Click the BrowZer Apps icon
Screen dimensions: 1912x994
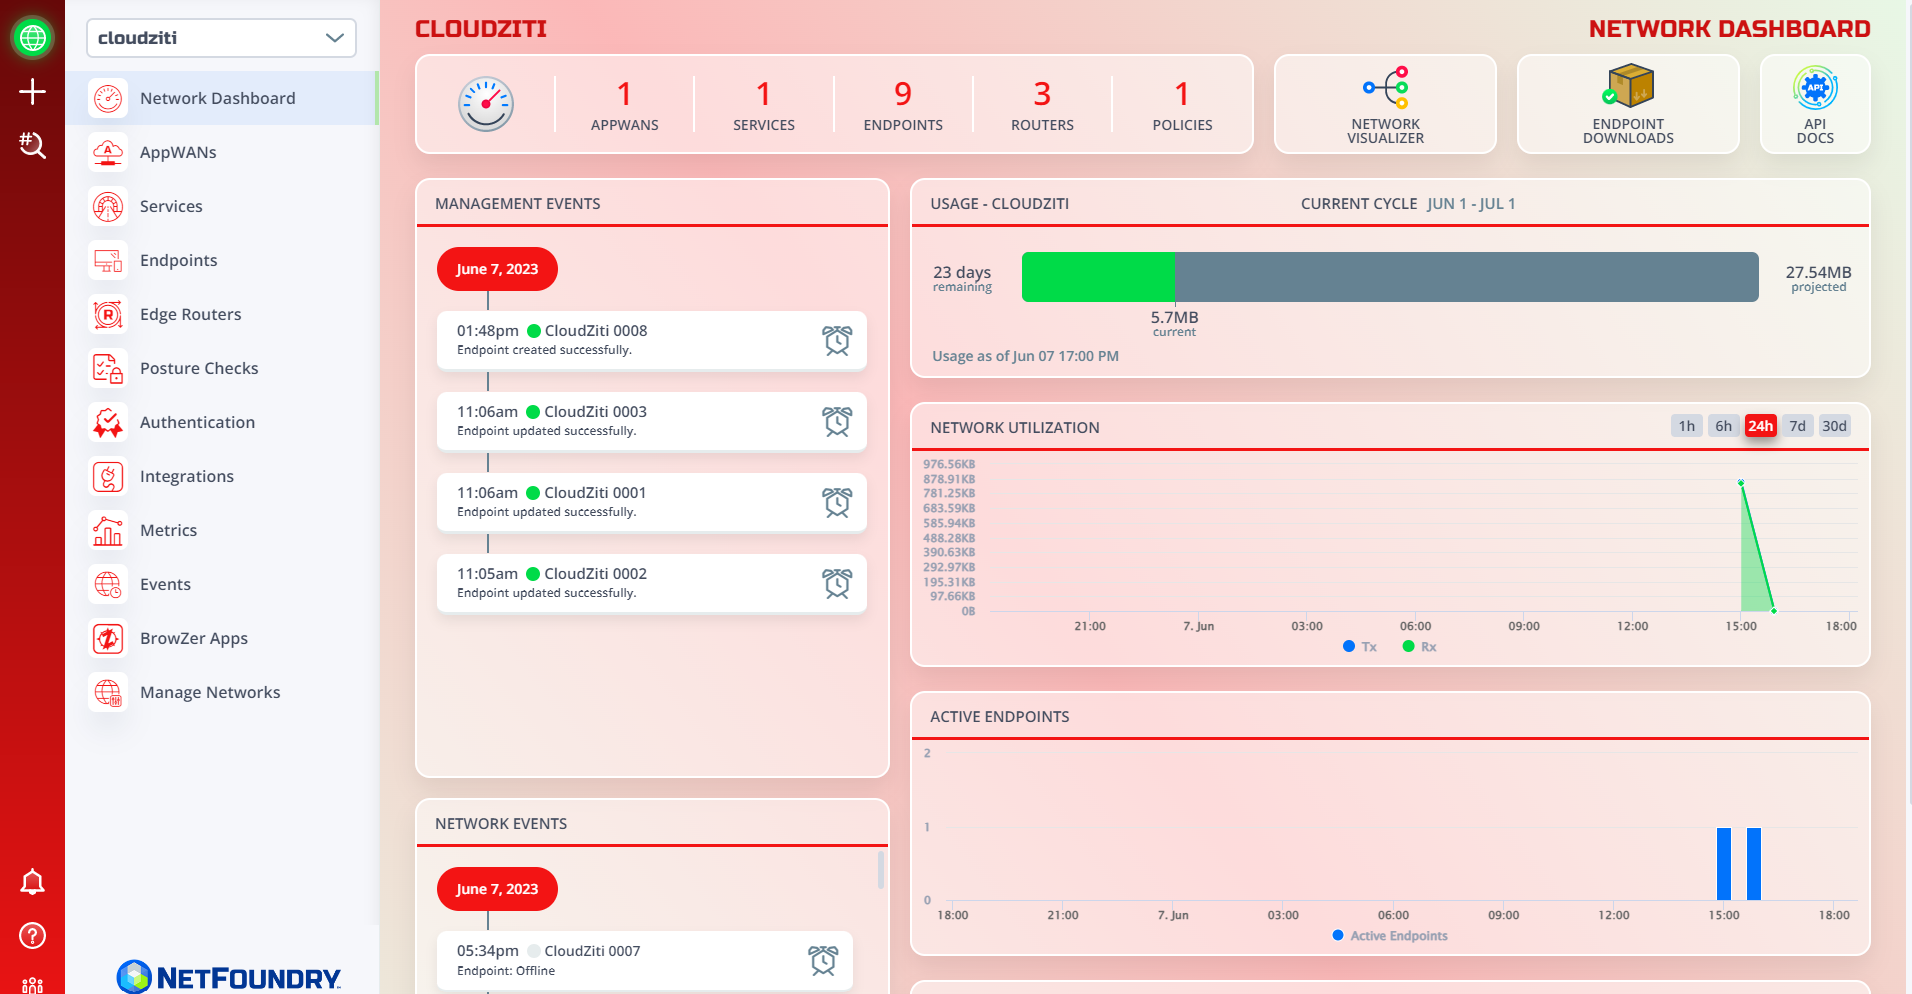point(108,638)
